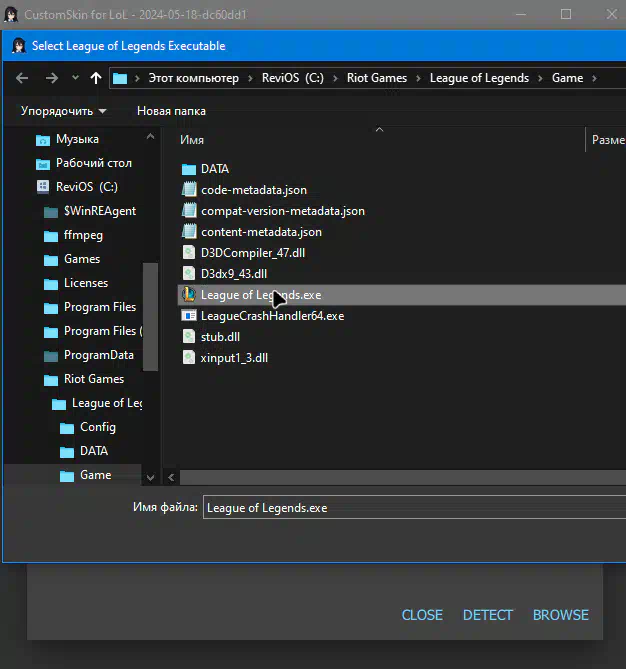Click the DATA folder icon in list
The width and height of the screenshot is (626, 669).
point(189,169)
